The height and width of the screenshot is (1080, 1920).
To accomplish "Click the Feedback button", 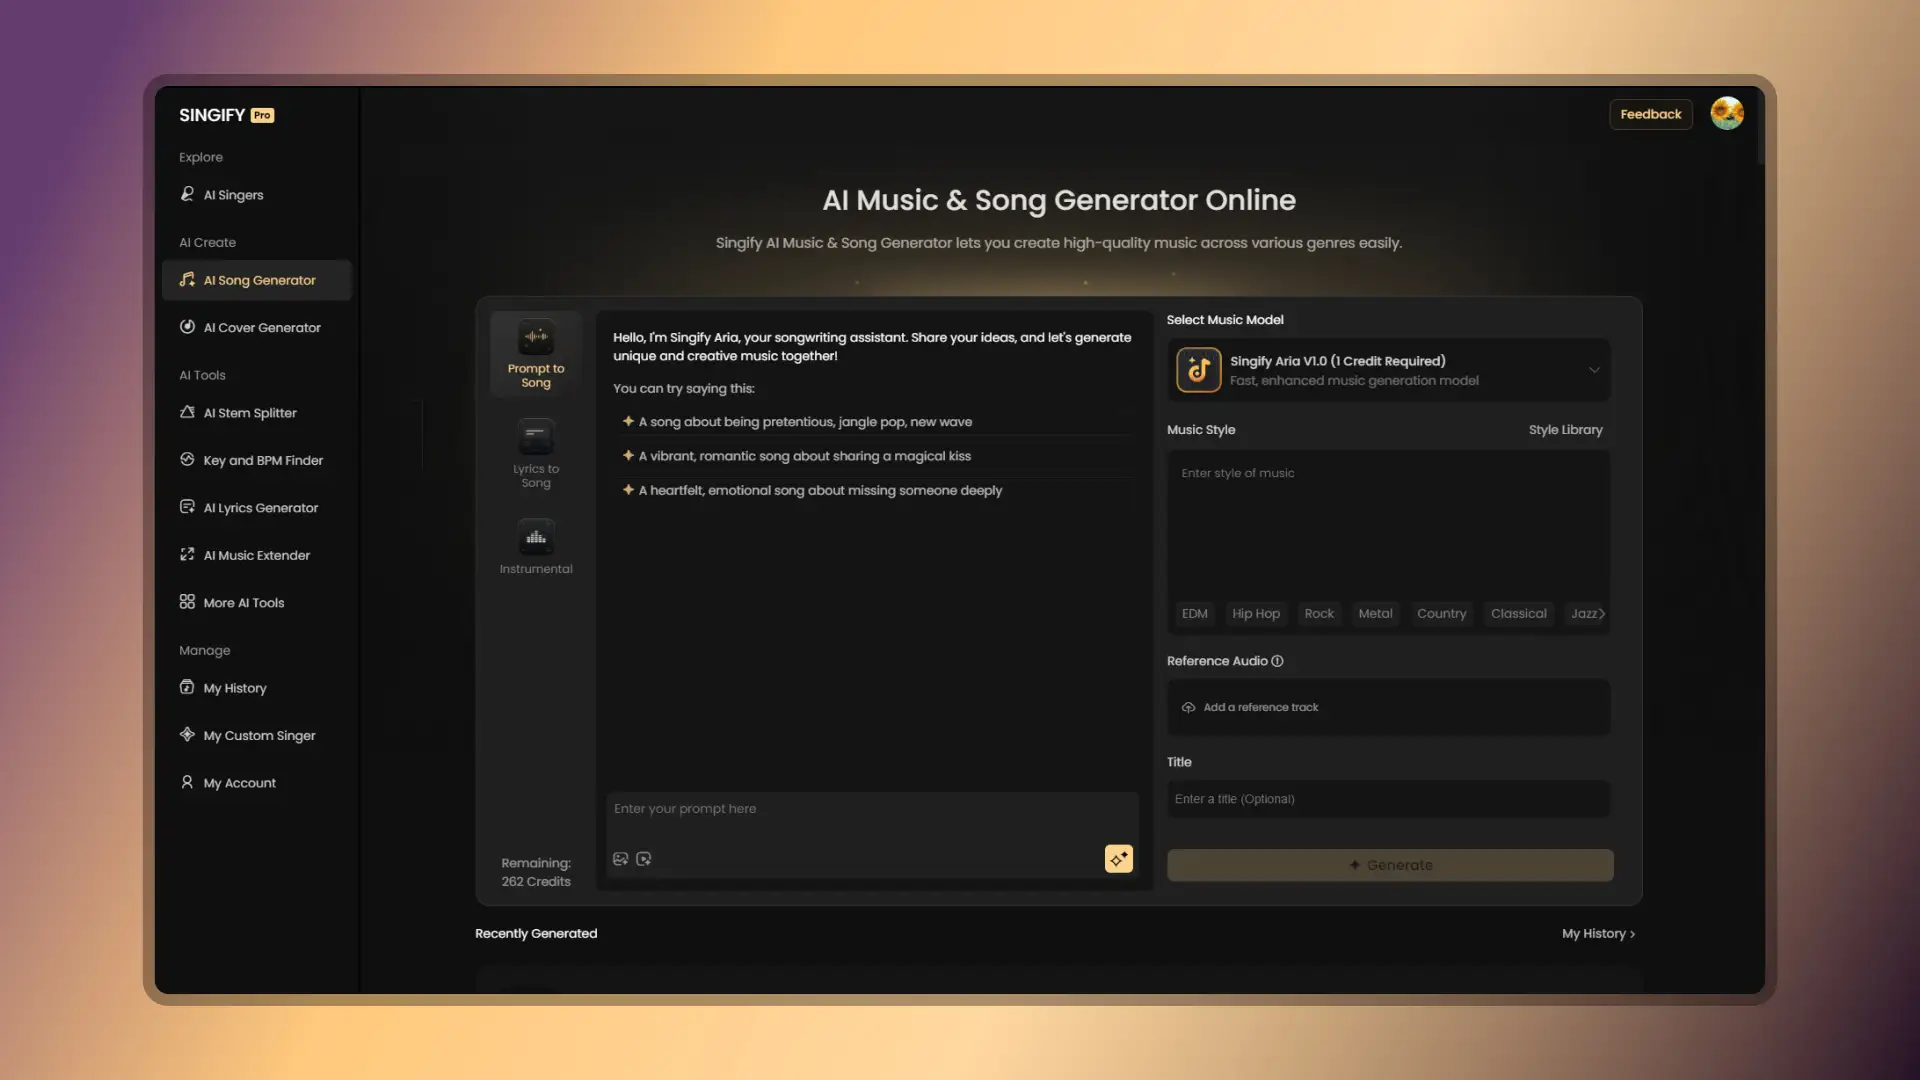I will pos(1650,114).
